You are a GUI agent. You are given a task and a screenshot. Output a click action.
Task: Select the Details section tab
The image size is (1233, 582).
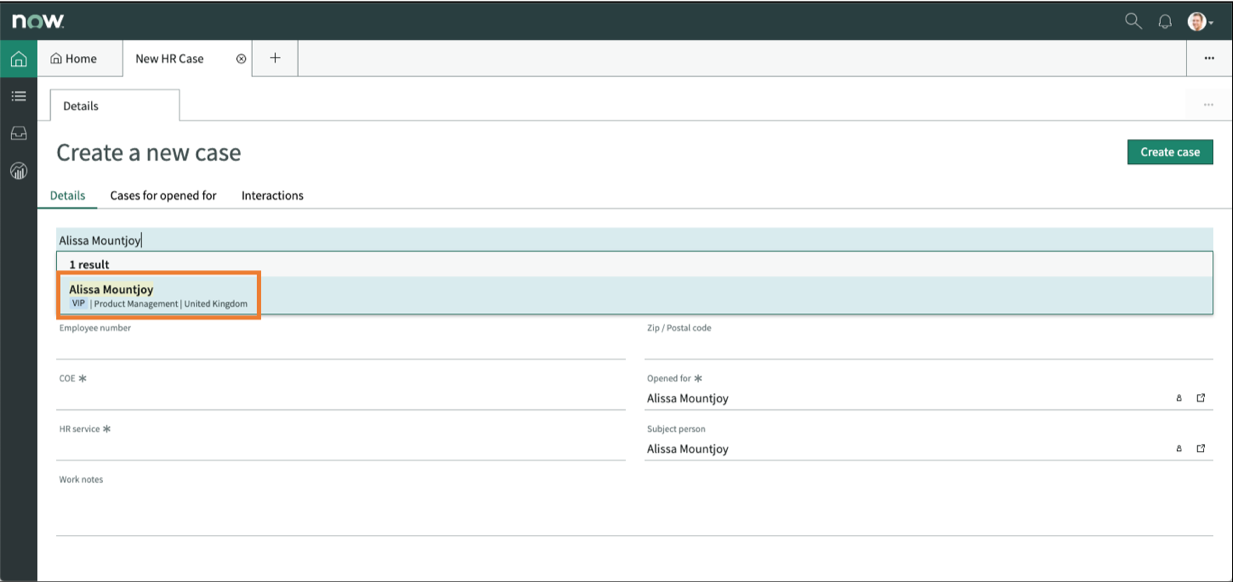[68, 195]
